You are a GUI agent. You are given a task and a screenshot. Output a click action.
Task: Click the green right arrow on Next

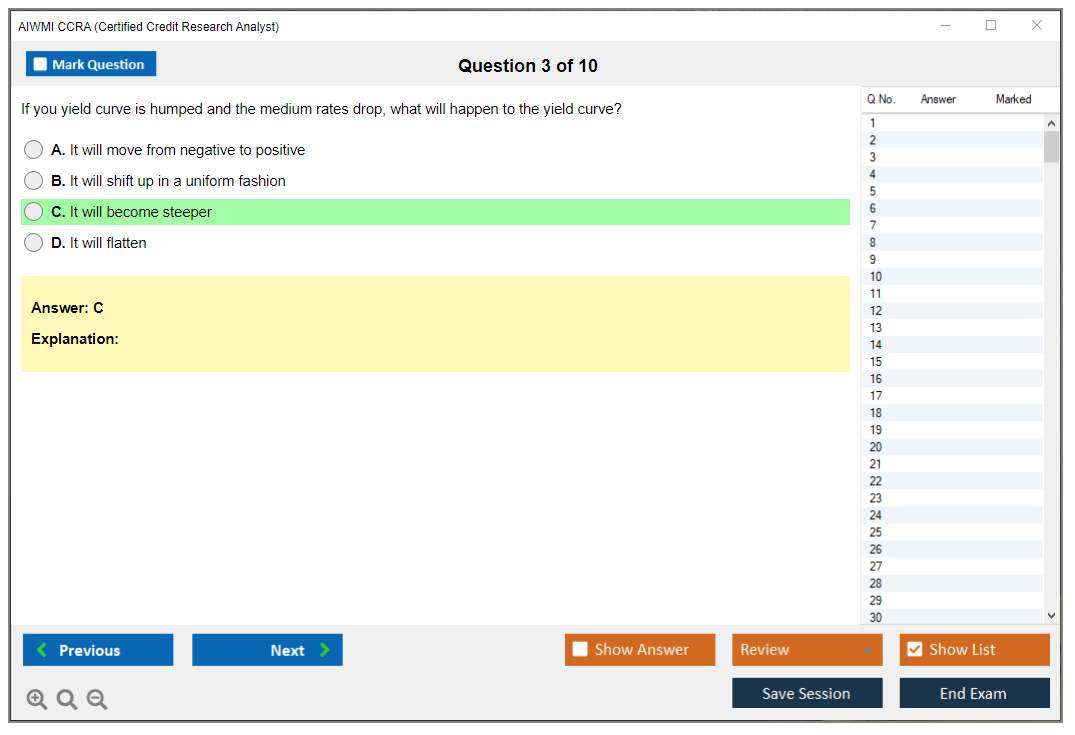(324, 650)
